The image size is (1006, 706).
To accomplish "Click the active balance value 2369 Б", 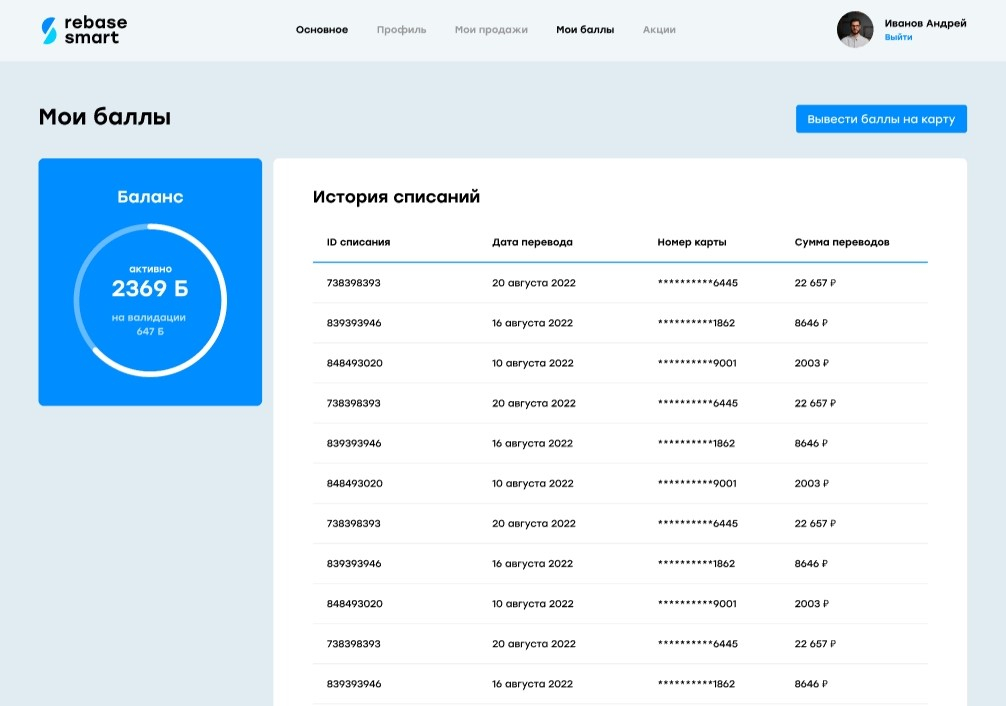I will [150, 290].
